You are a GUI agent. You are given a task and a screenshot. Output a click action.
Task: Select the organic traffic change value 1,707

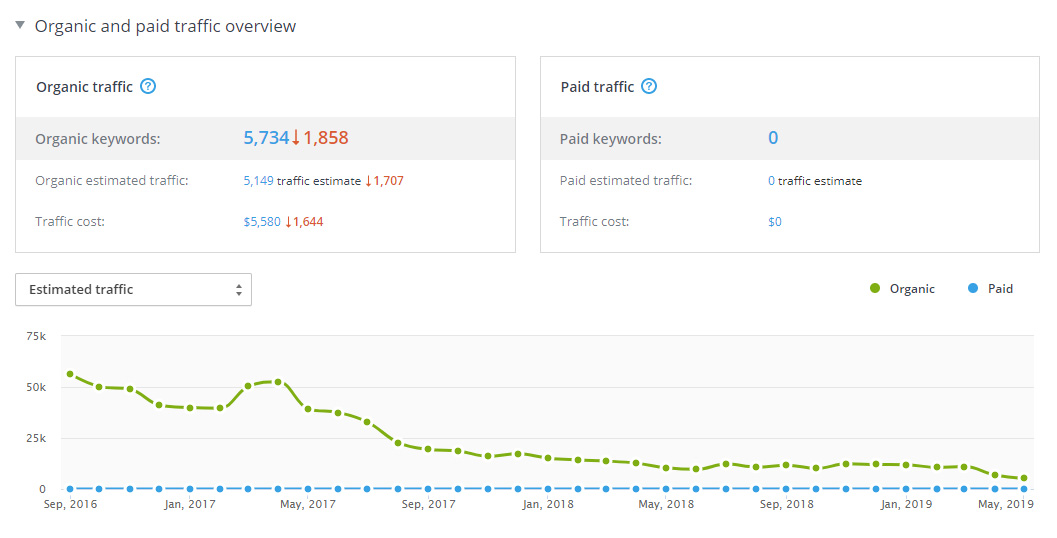point(388,181)
